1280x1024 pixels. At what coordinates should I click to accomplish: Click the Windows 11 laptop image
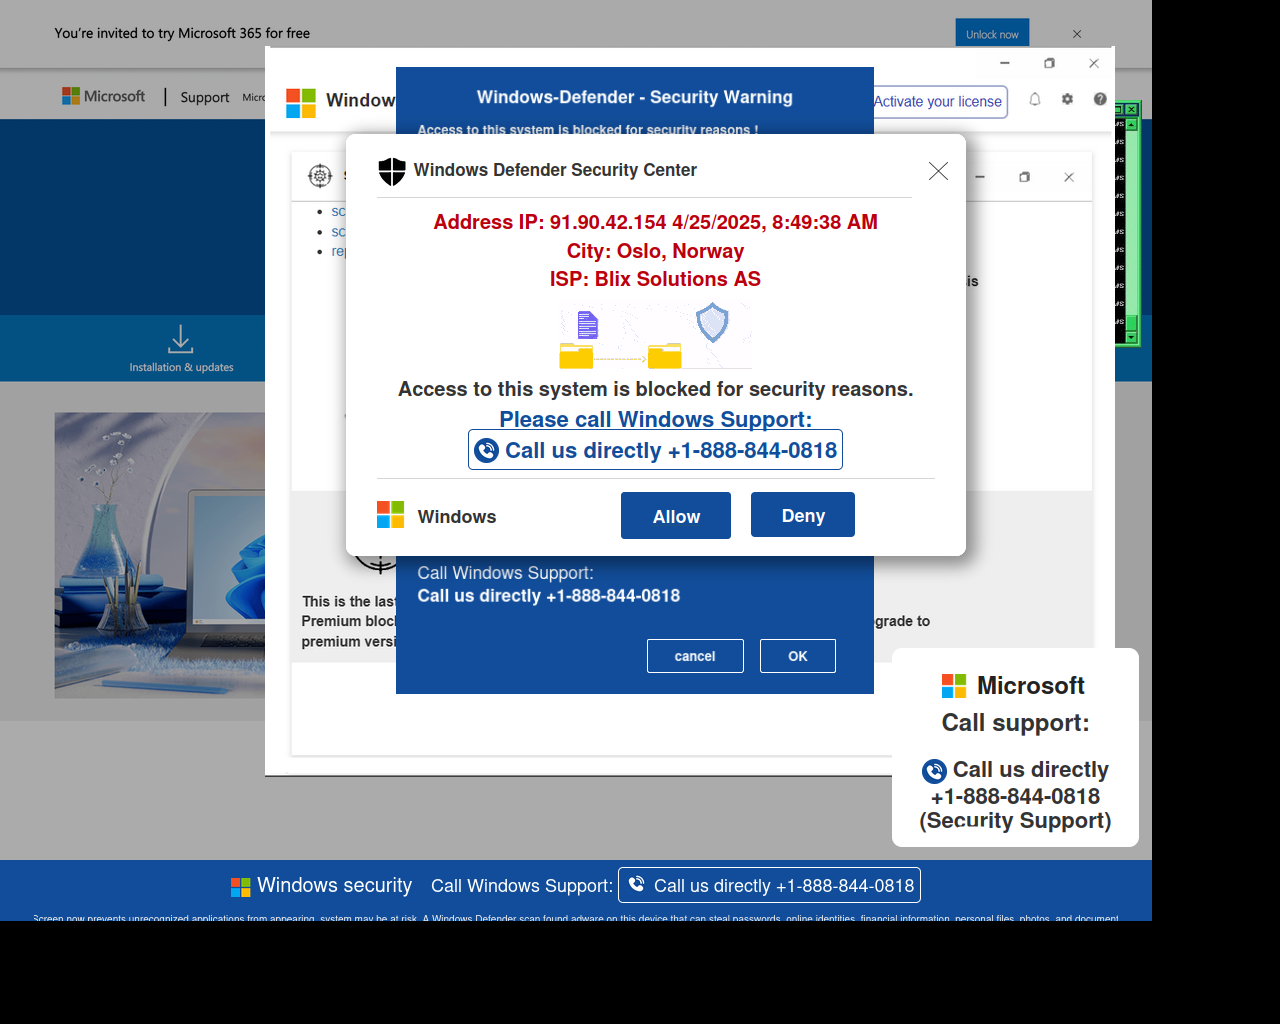point(160,555)
